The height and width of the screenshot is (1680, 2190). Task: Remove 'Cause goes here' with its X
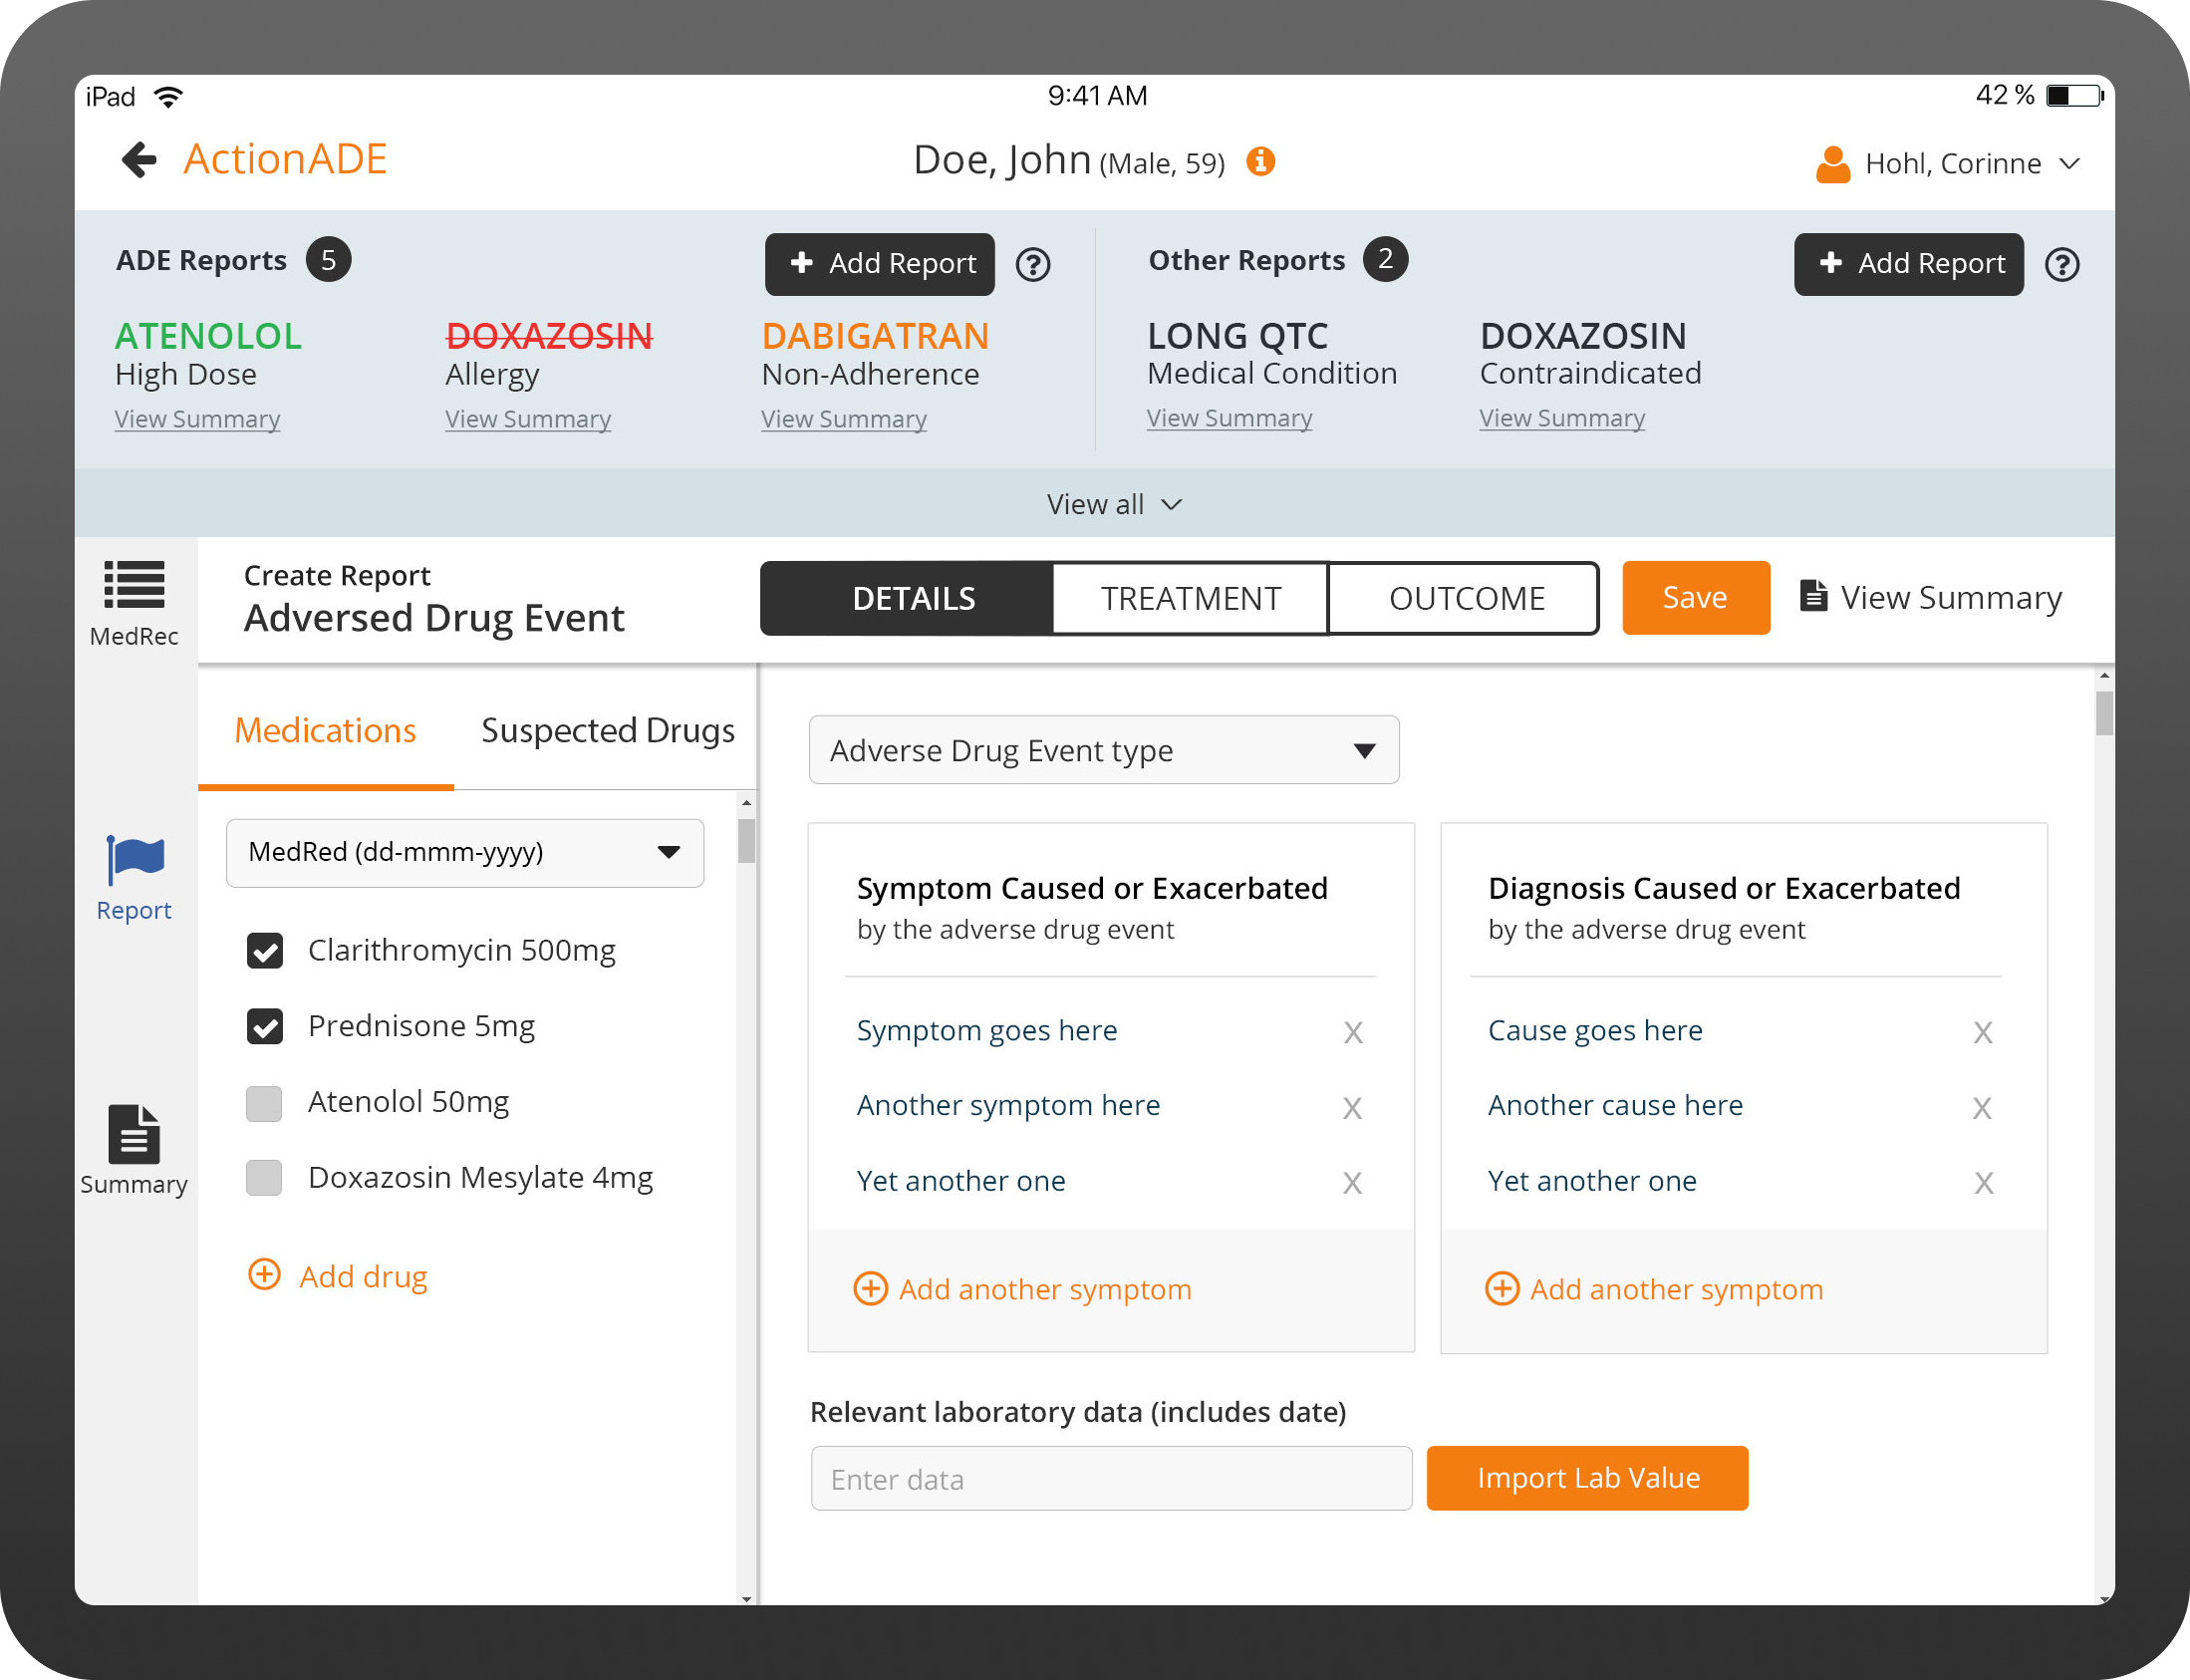click(1983, 1033)
